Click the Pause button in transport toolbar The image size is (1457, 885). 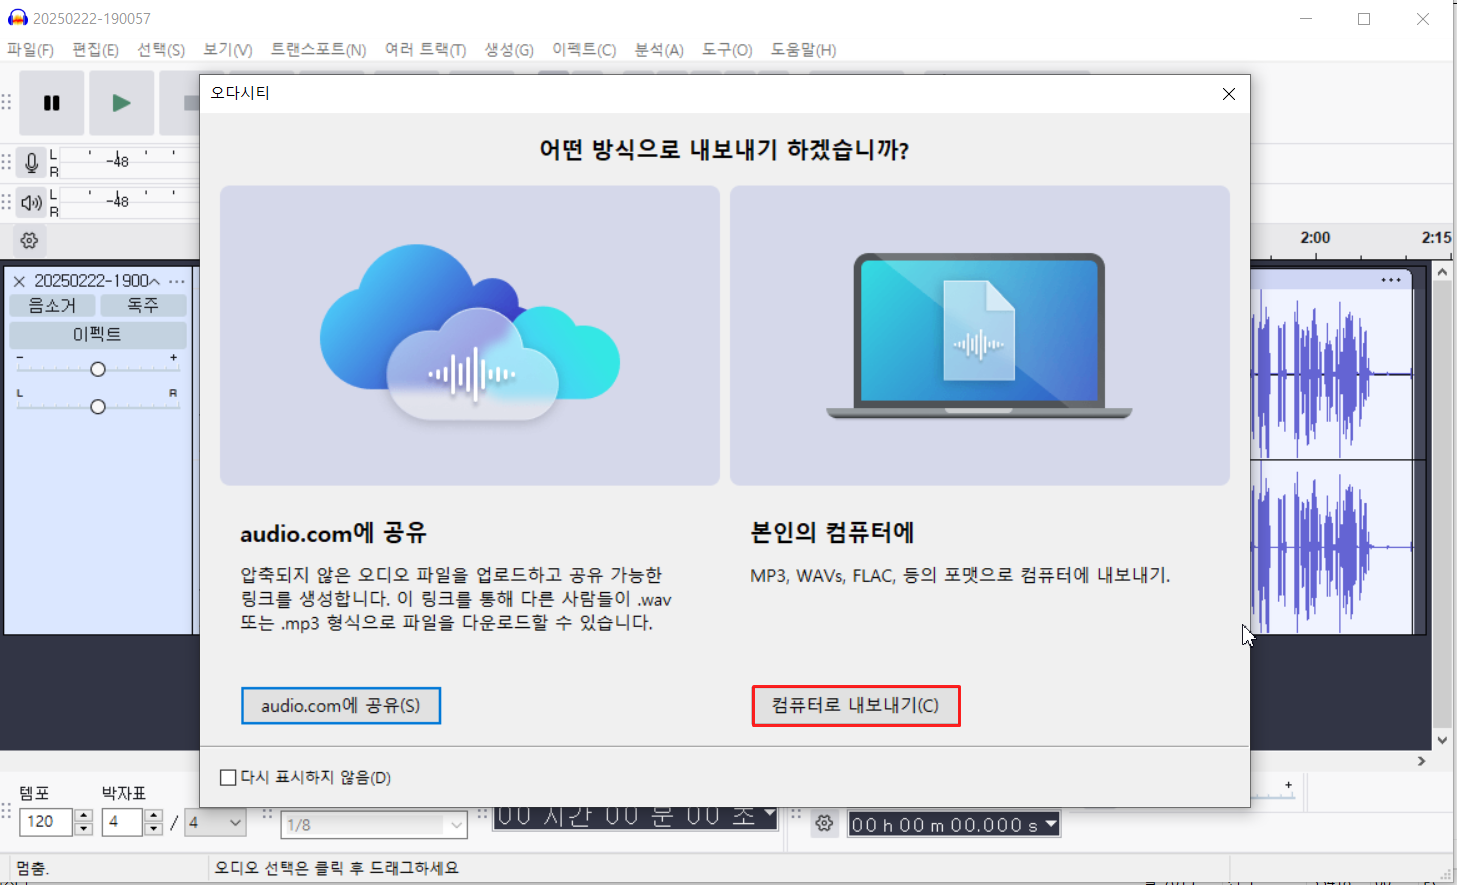52,103
